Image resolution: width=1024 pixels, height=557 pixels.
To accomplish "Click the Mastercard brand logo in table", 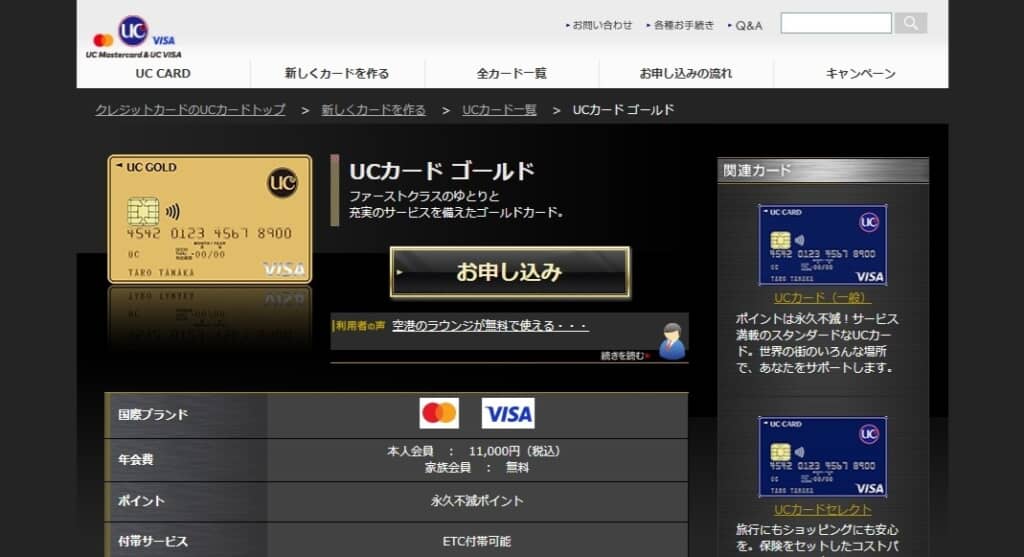I will (x=439, y=413).
